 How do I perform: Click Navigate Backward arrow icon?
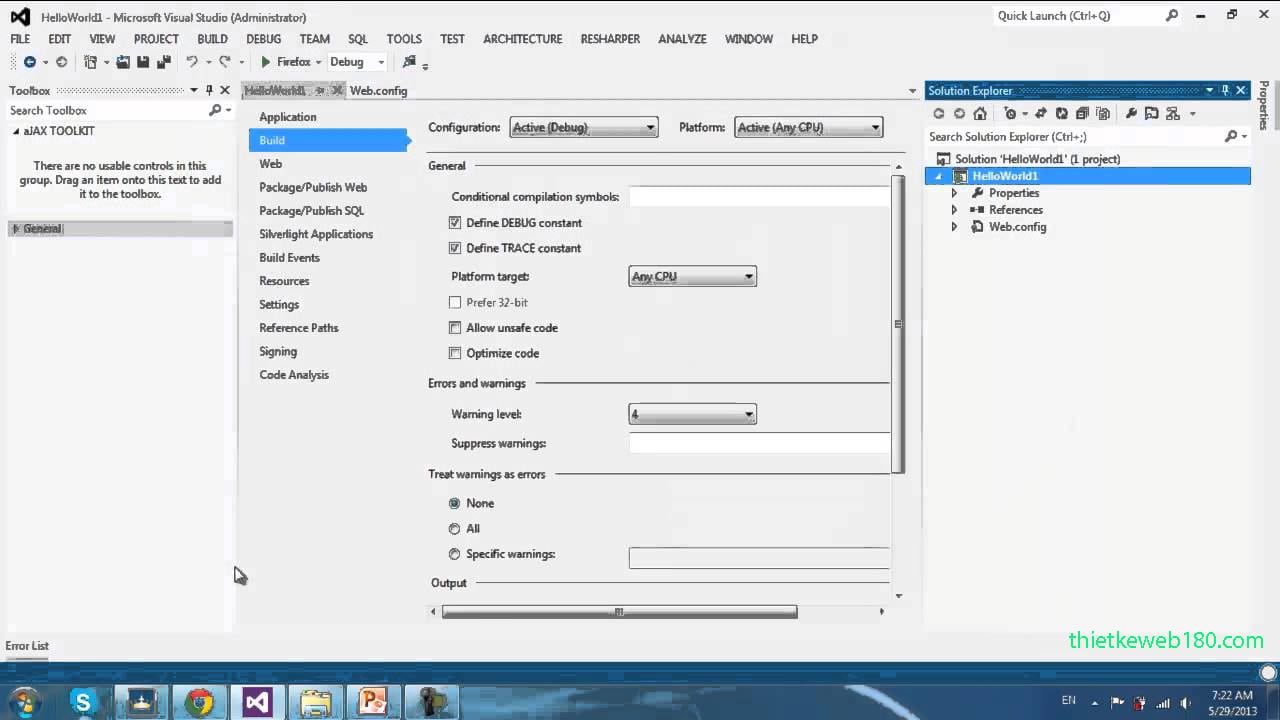click(x=30, y=62)
